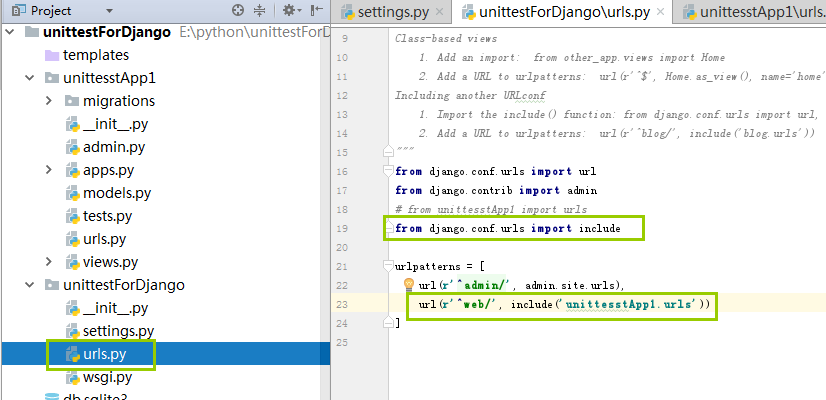
Task: Click the Python file icon on settings.py tab
Action: tap(348, 13)
